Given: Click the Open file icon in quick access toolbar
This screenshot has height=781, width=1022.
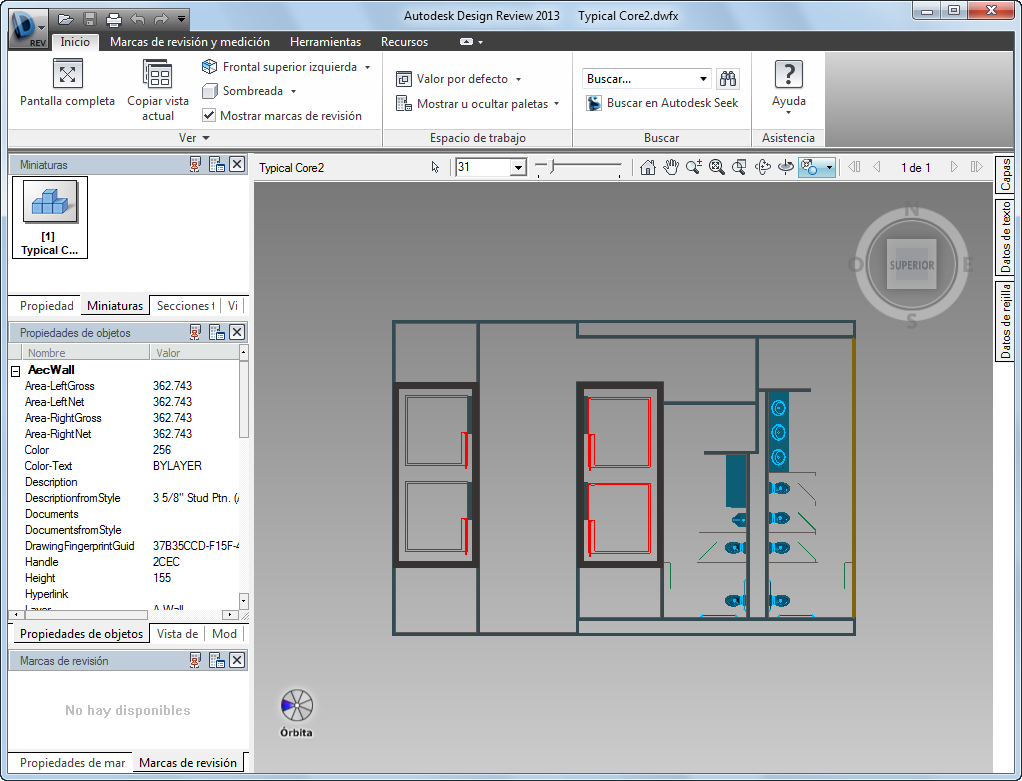Looking at the screenshot, I should pyautogui.click(x=65, y=19).
